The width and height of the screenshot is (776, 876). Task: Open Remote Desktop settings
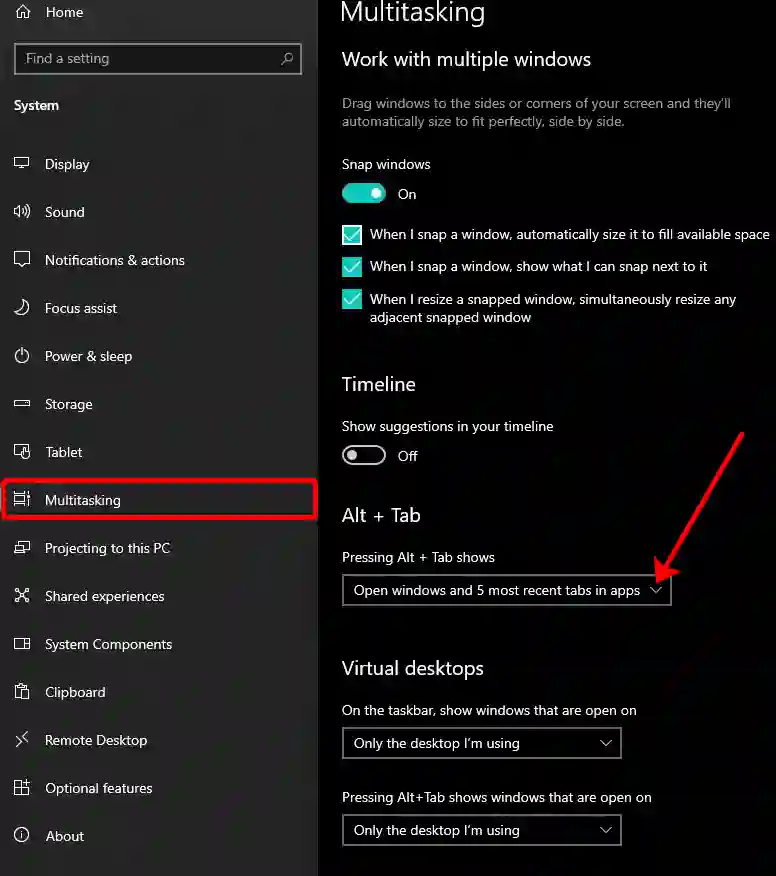[x=96, y=740]
